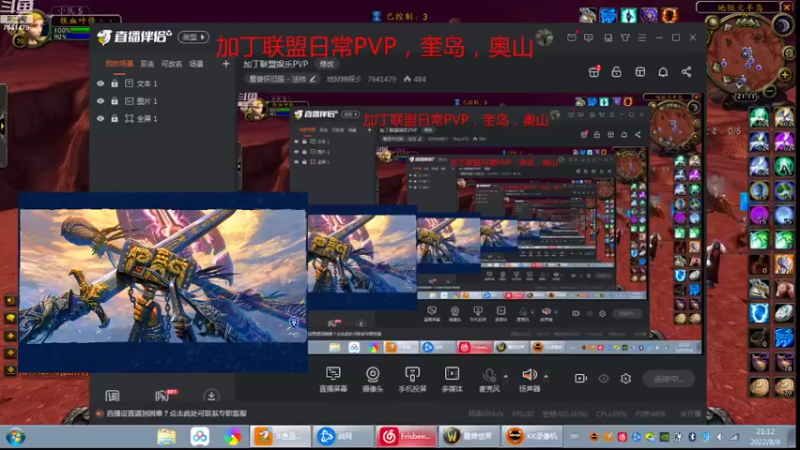This screenshot has height=450, width=800.
Task: Click the share icon
Action: (686, 72)
